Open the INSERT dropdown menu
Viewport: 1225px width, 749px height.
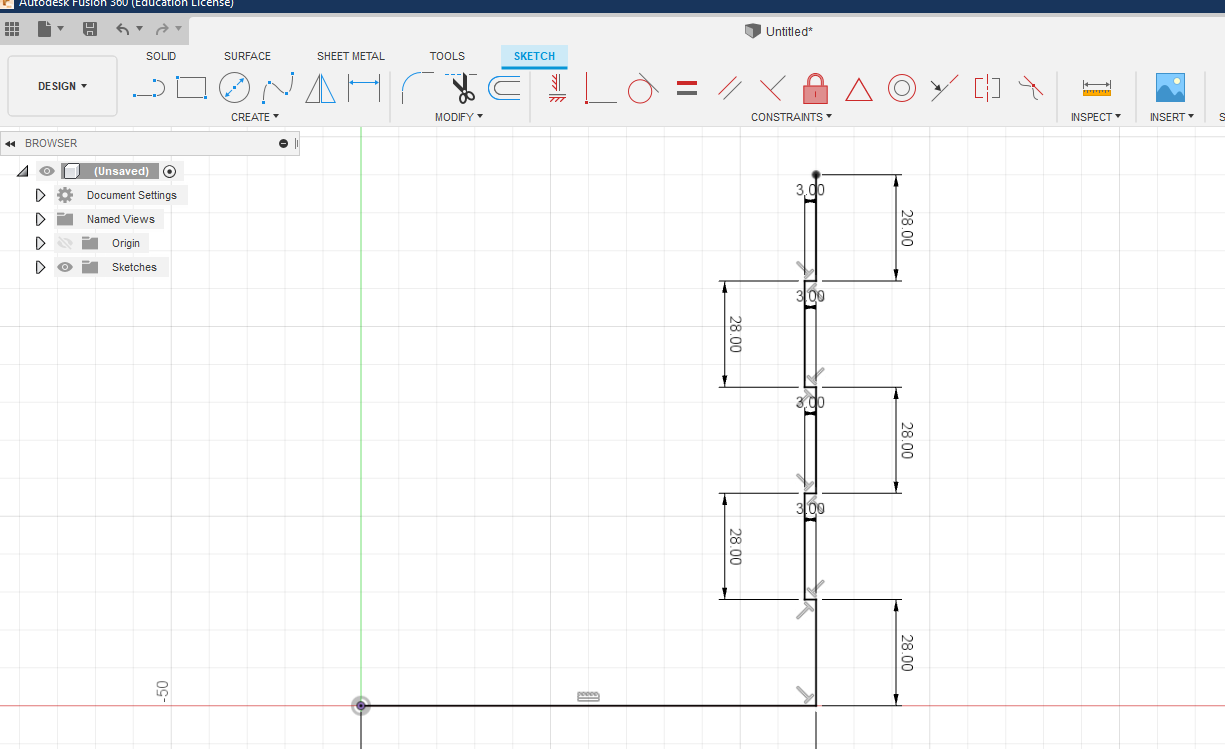coord(1171,117)
